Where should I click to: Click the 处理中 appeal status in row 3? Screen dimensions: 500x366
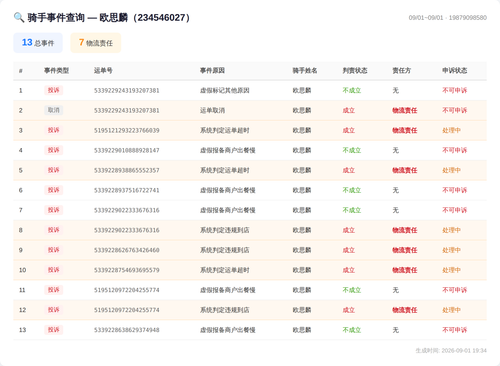451,130
